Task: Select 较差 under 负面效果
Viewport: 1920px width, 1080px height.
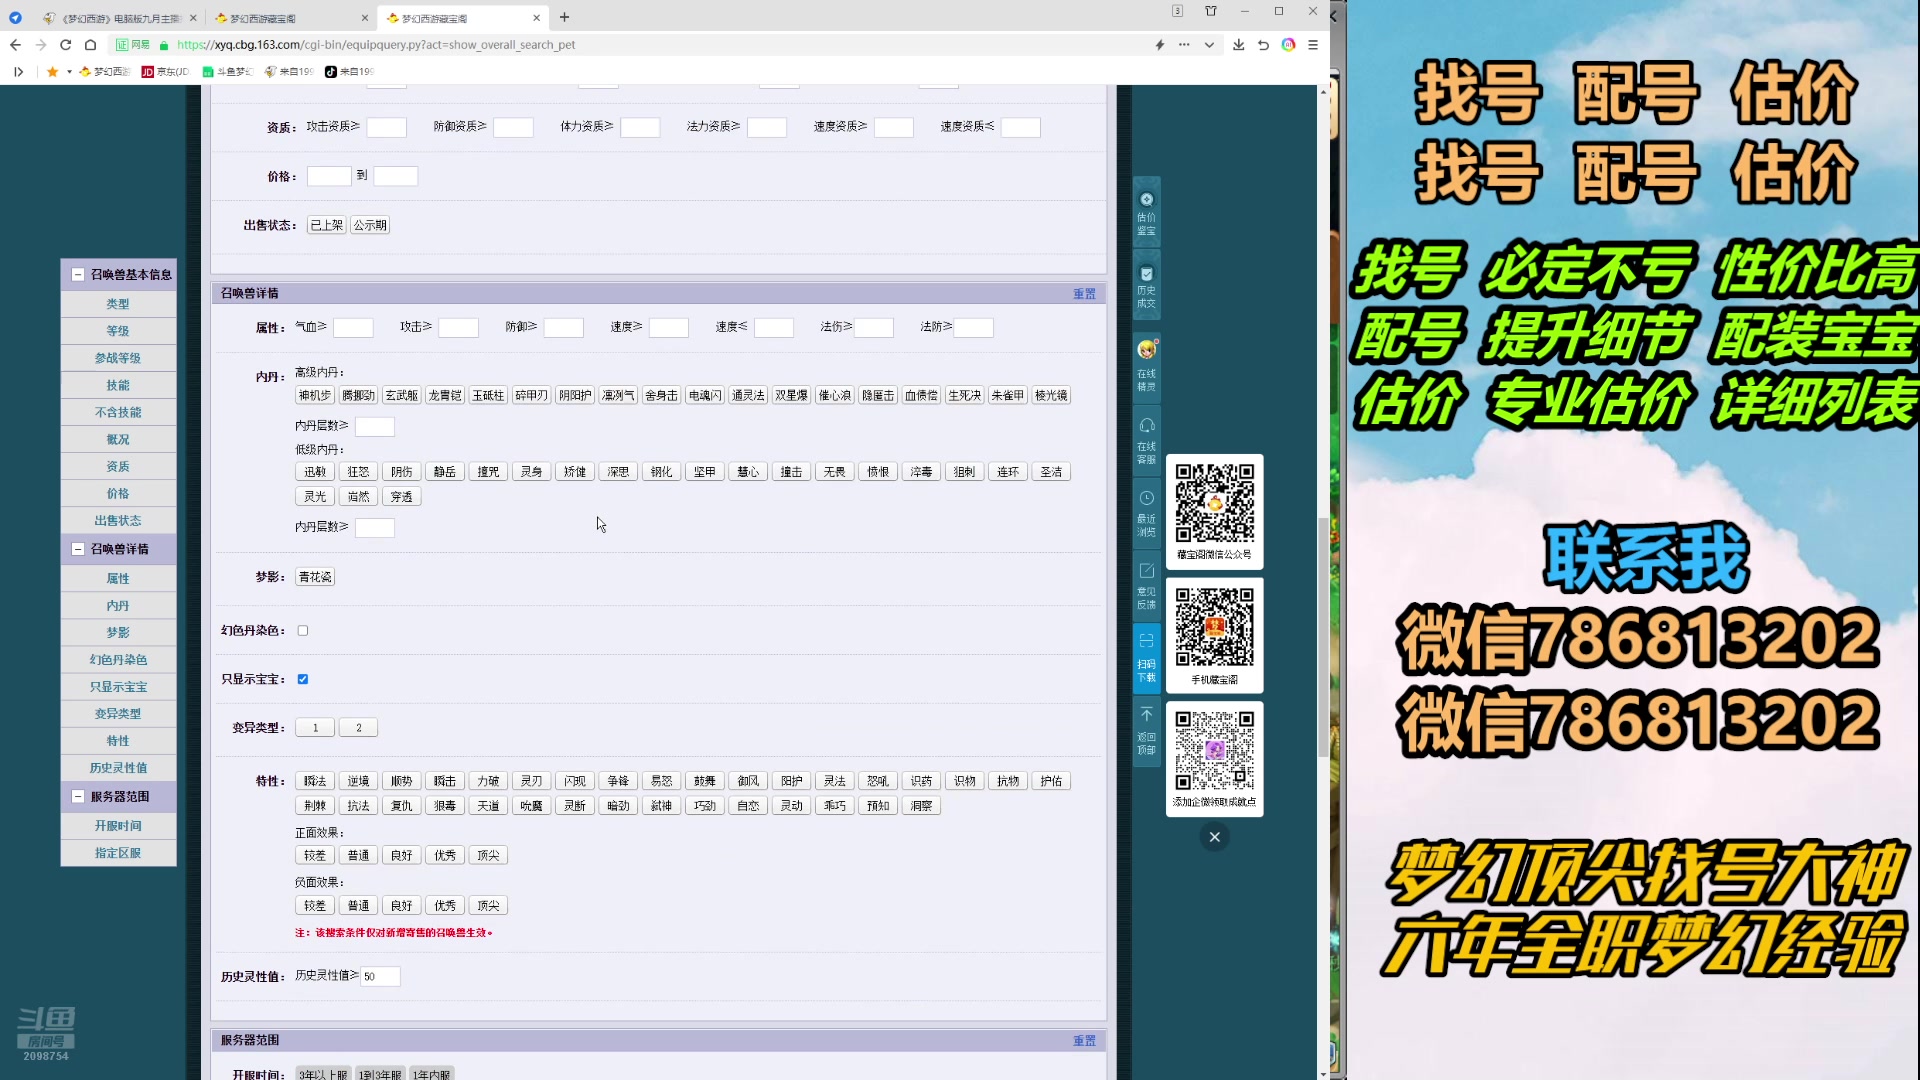Action: [315, 906]
